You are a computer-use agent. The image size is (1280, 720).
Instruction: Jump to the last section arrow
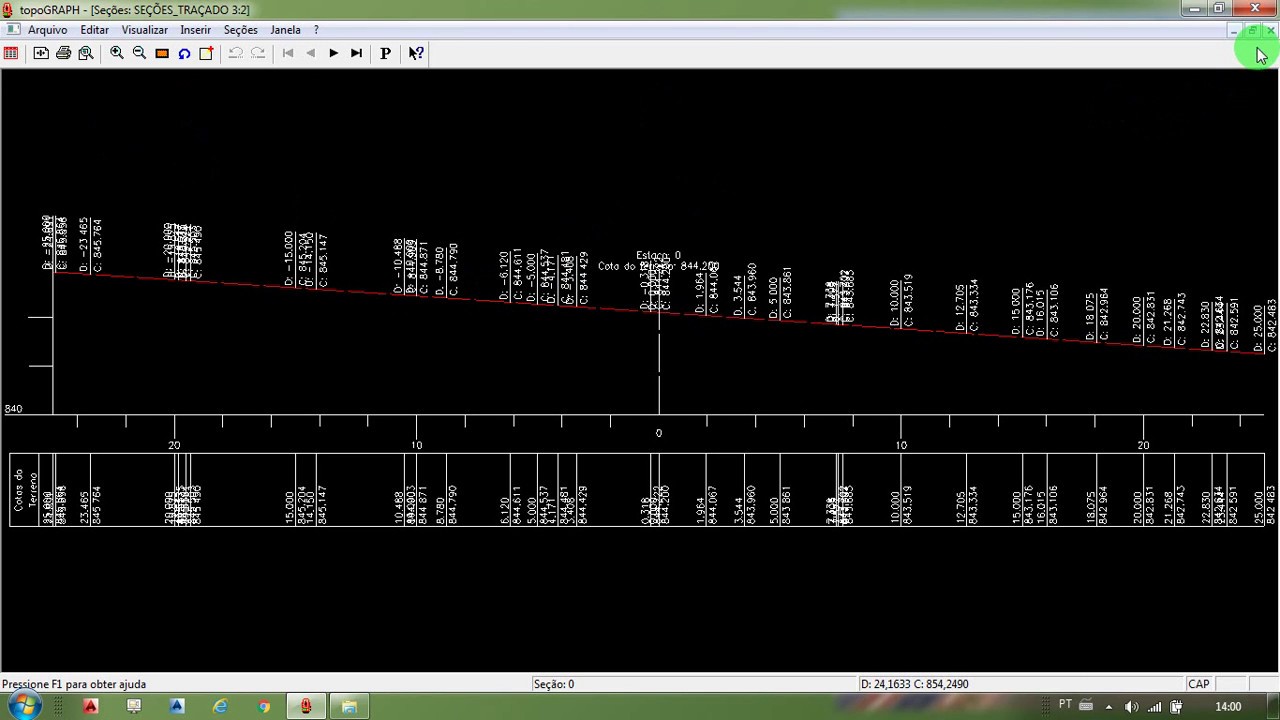pyautogui.click(x=356, y=53)
